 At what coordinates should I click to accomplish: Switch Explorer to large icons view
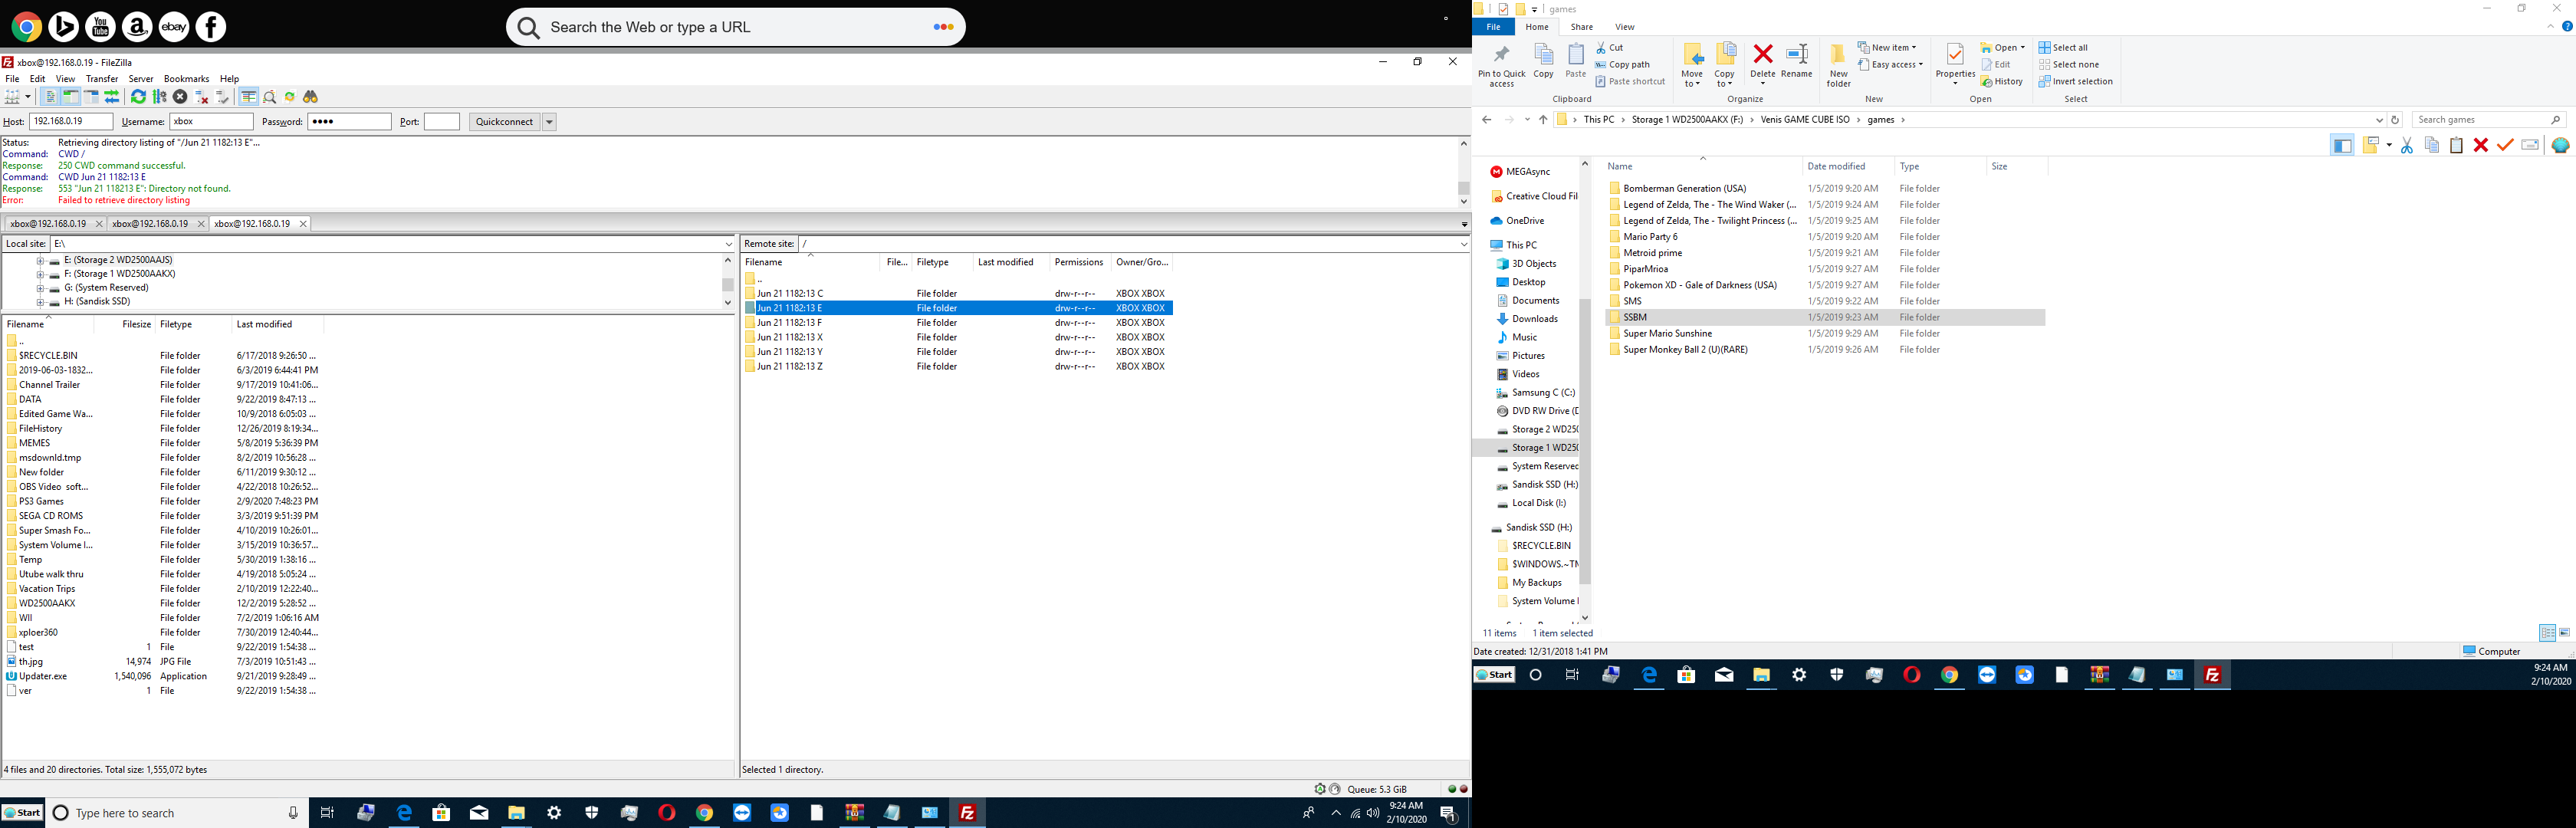[x=2565, y=633]
